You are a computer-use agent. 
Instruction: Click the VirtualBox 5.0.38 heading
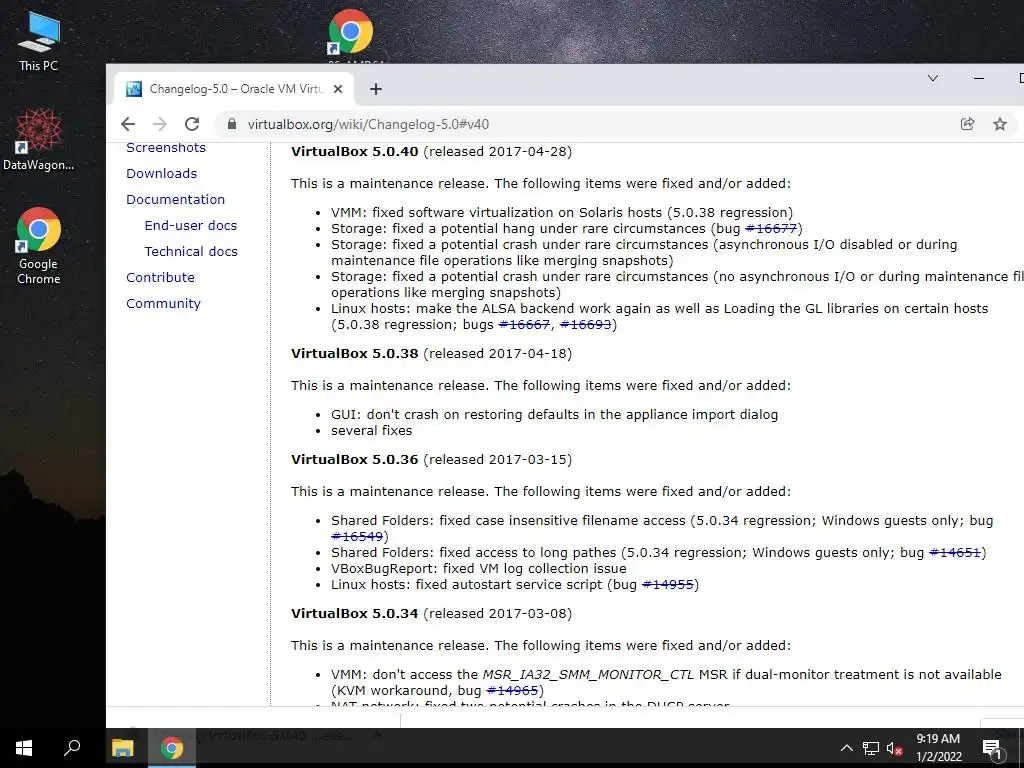click(x=355, y=353)
